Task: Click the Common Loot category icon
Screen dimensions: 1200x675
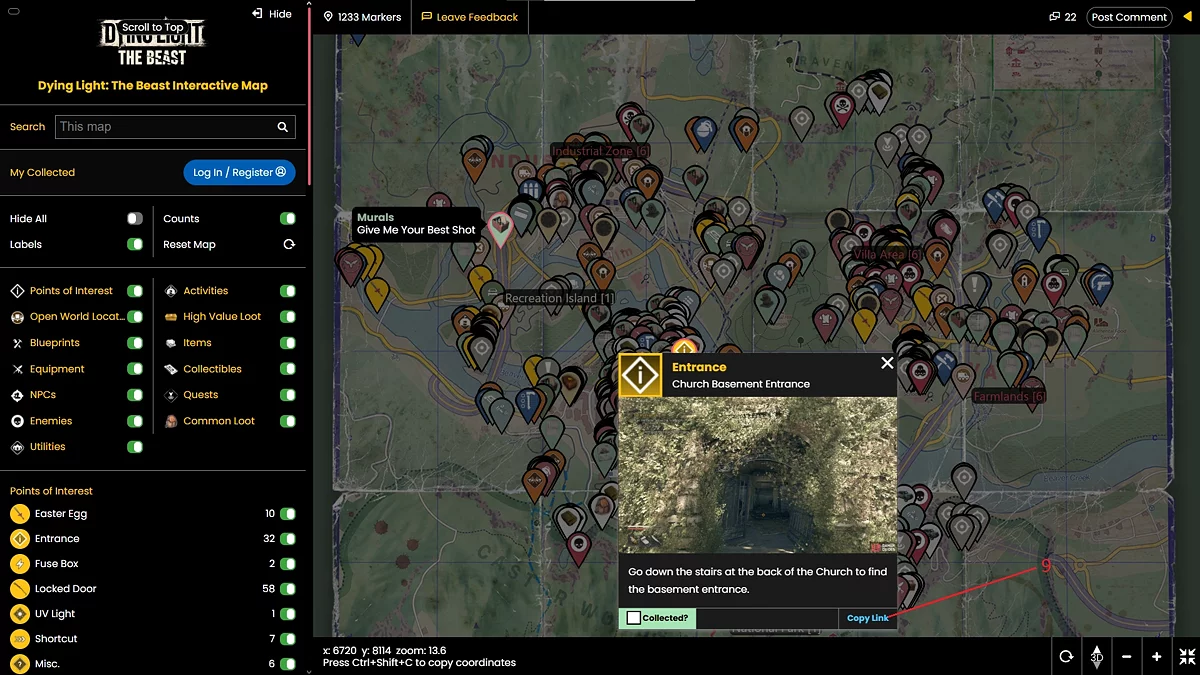Action: tap(171, 421)
